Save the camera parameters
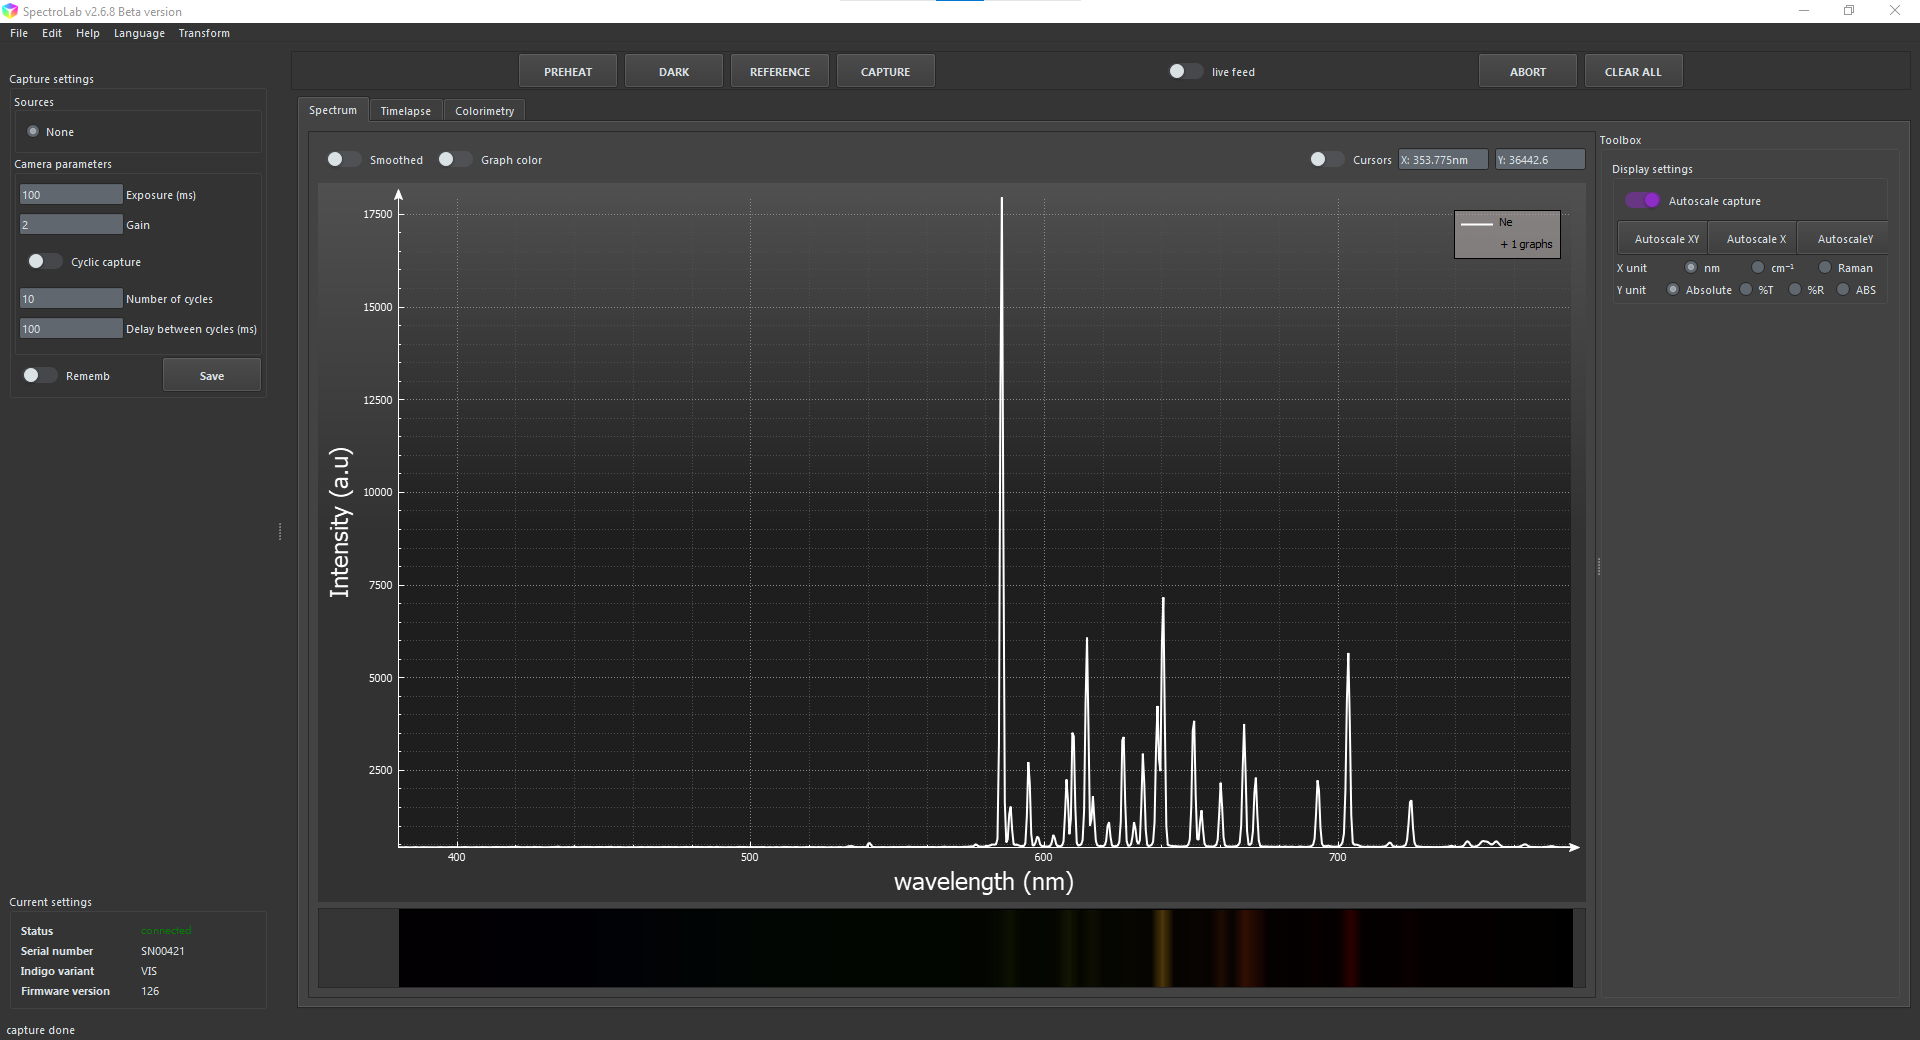This screenshot has height=1040, width=1920. [212, 375]
